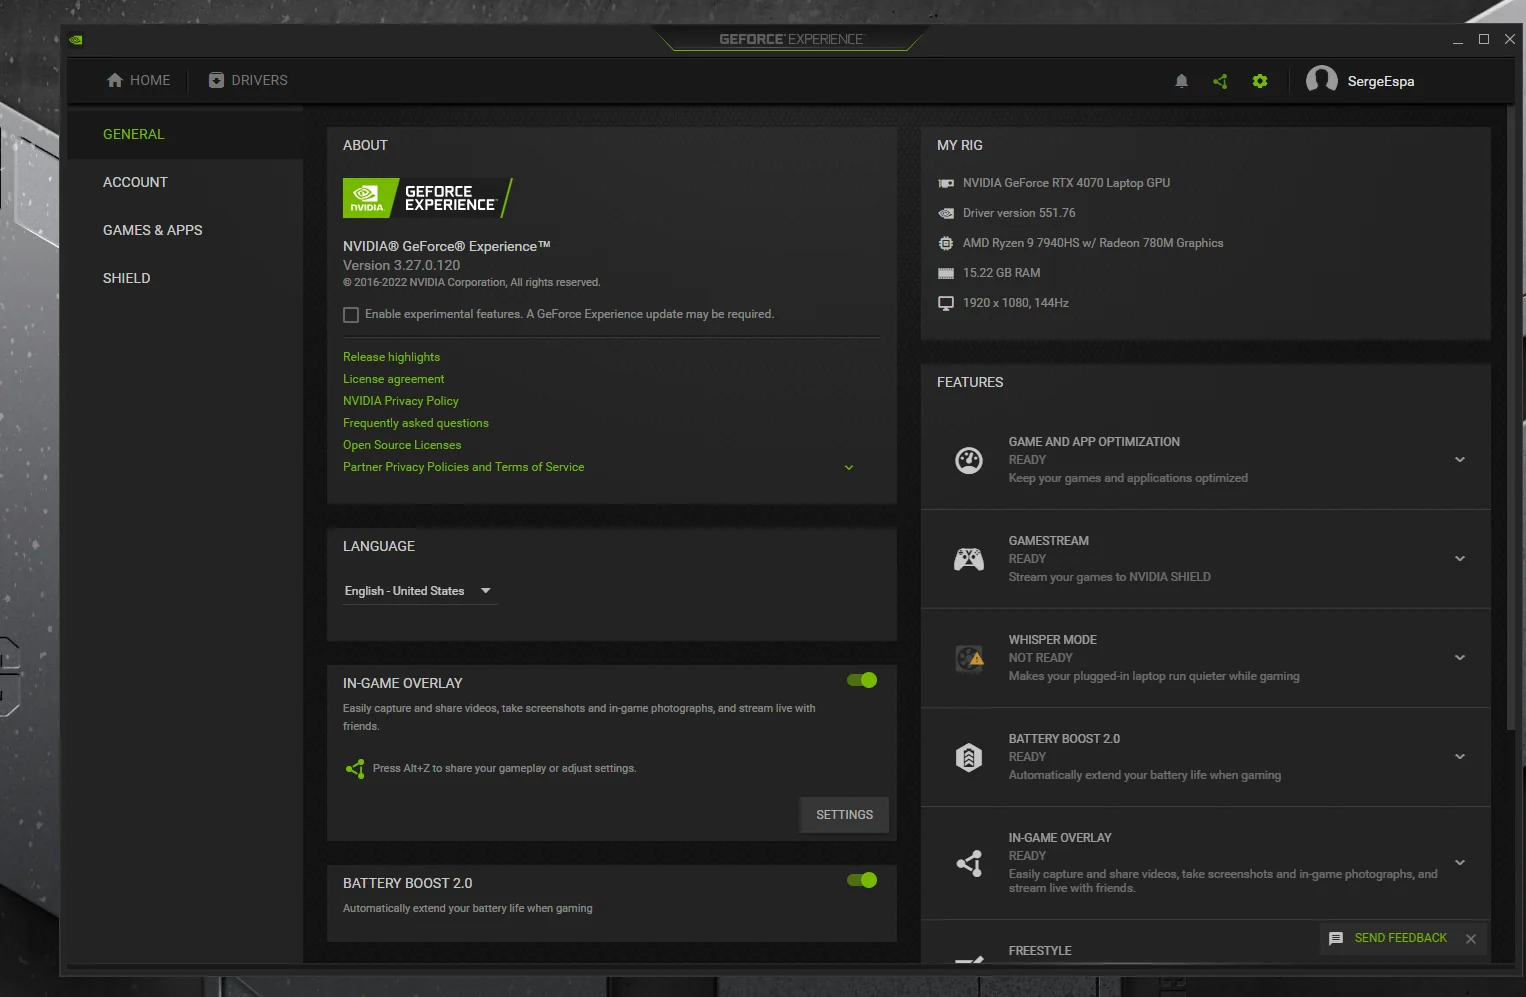
Task: Click the NVIDIA logo in the title bar
Action: coord(75,39)
